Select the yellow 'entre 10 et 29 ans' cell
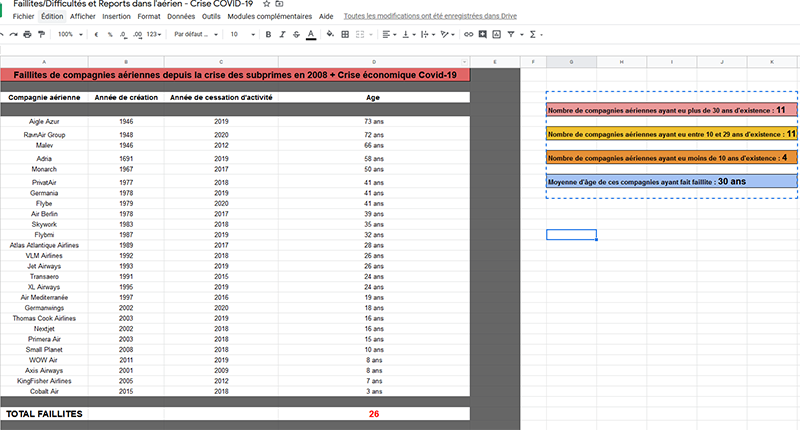 point(671,134)
